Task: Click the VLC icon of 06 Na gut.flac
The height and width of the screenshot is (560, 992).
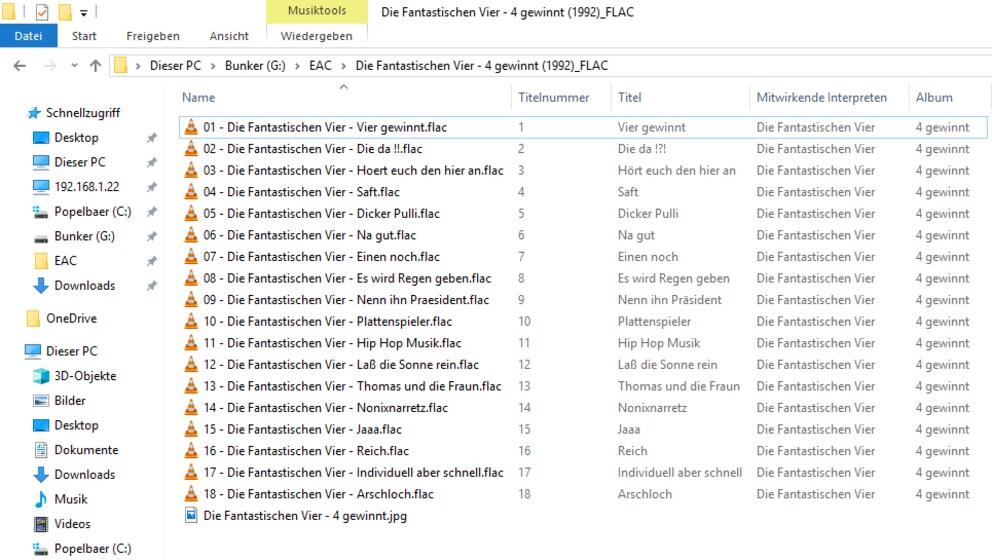Action: 191,235
